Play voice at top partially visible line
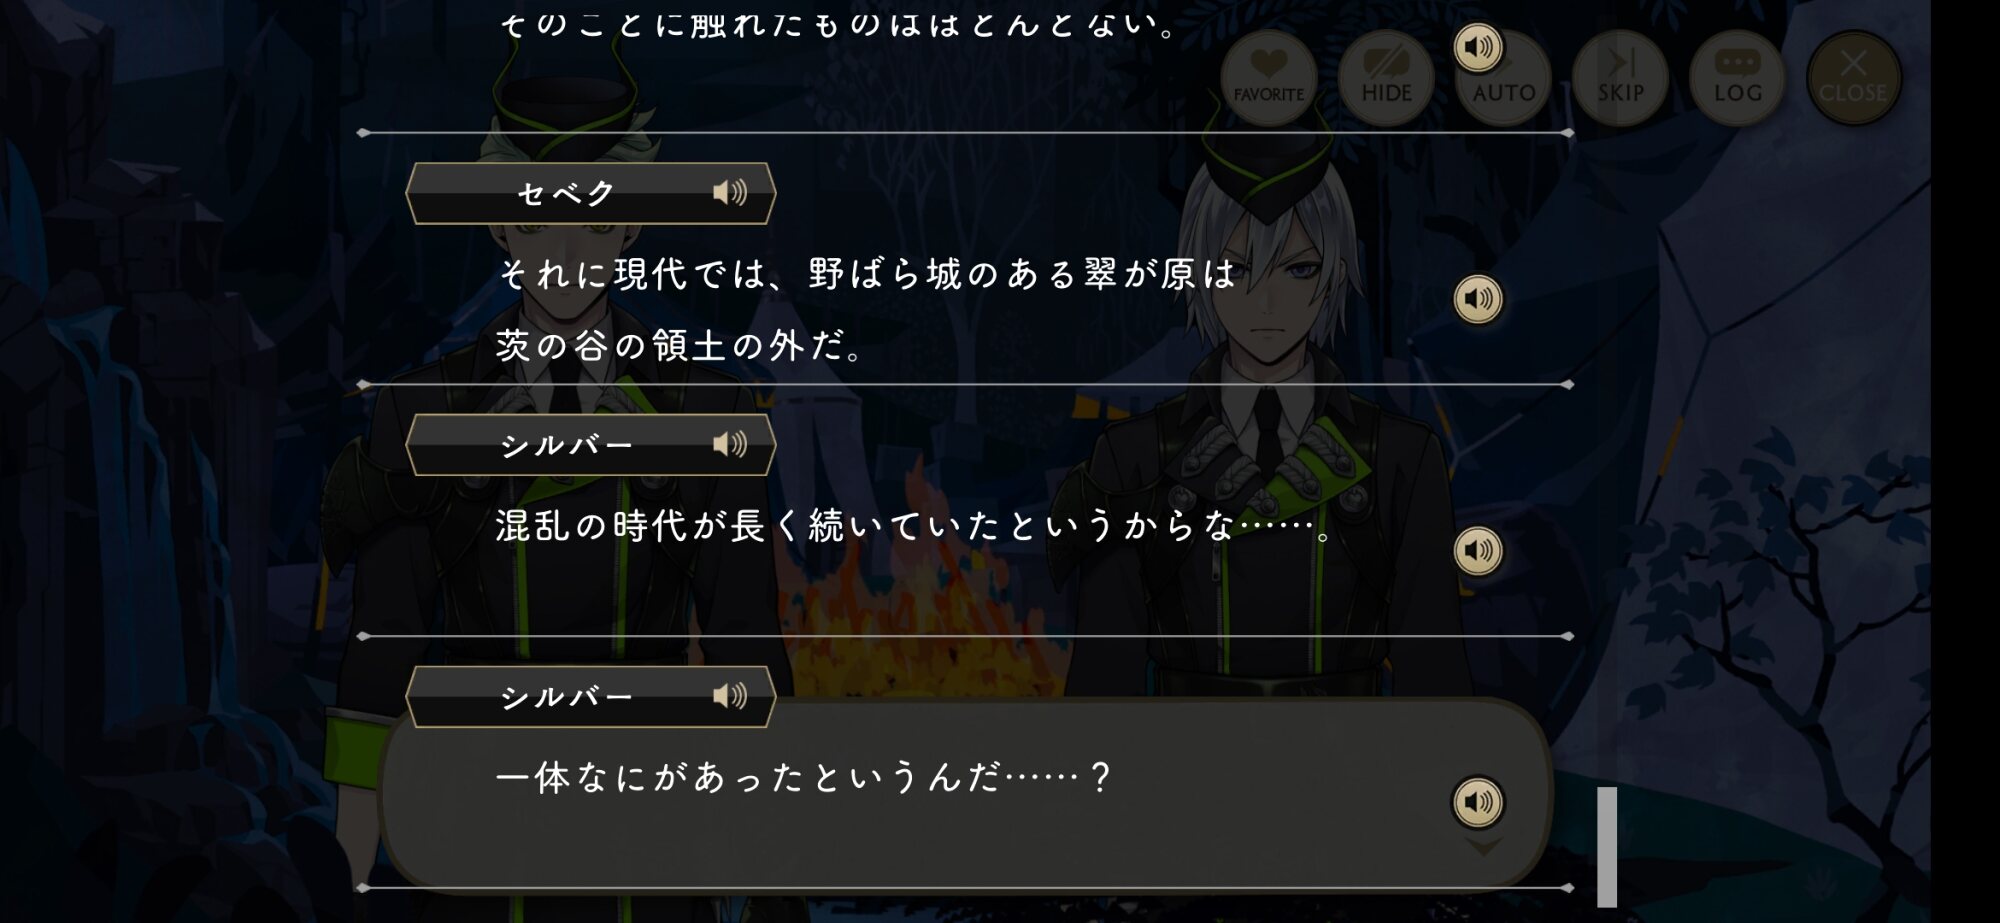Viewport: 2000px width, 923px height. tap(1478, 47)
